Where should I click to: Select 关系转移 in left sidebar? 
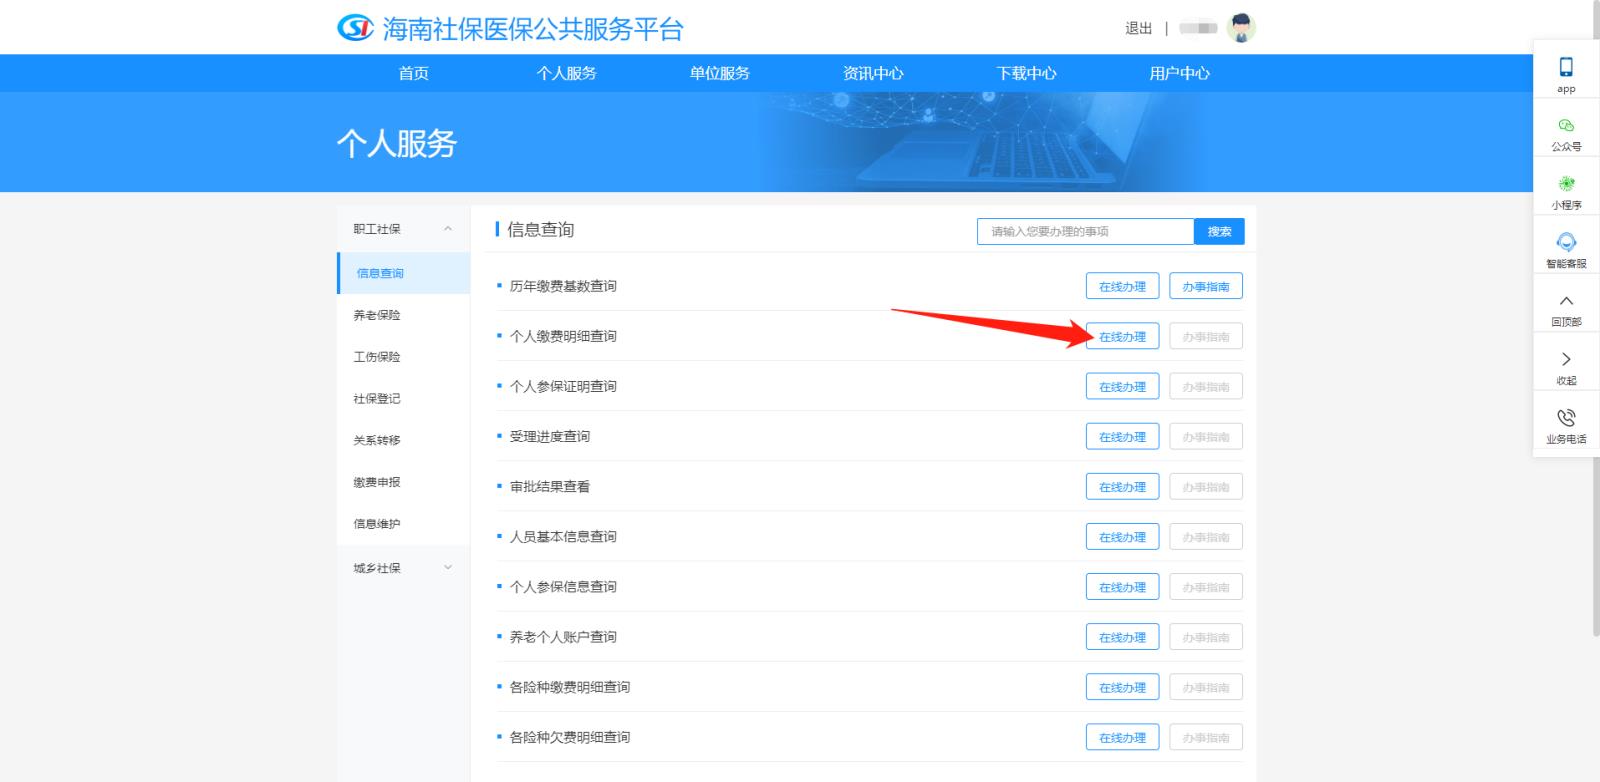click(x=377, y=440)
